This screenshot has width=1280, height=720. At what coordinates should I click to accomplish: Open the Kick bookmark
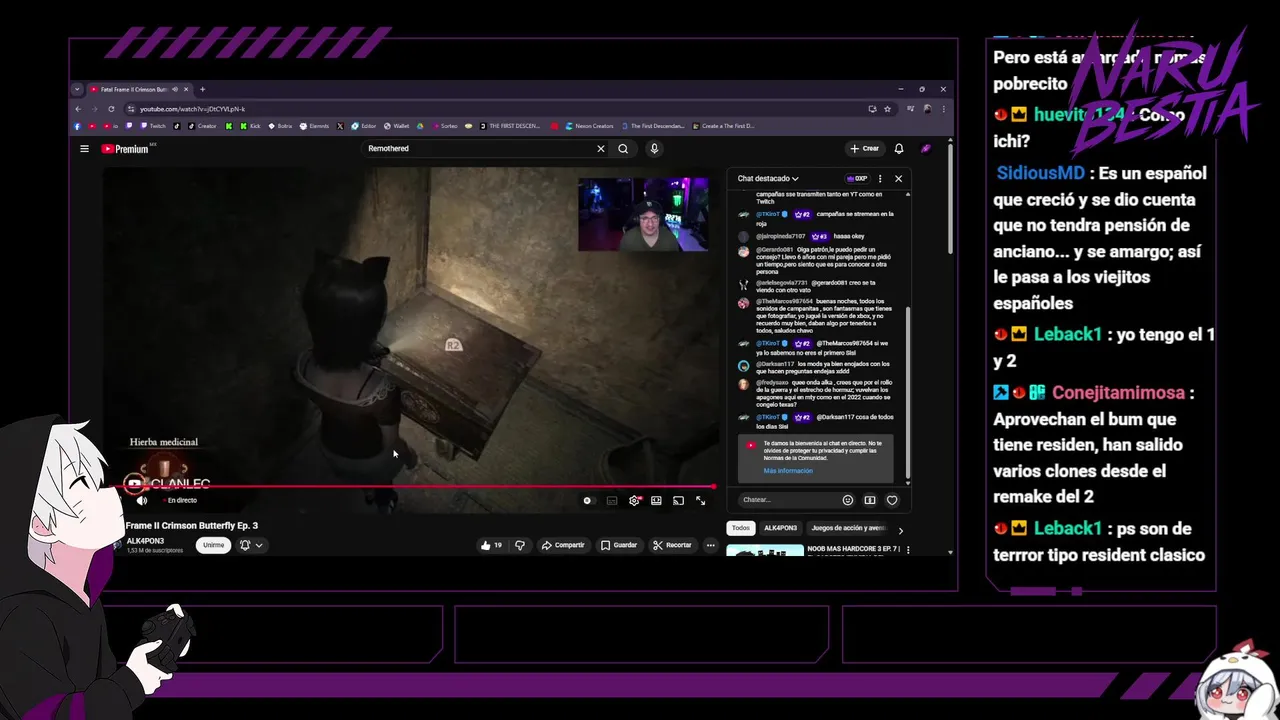(249, 126)
